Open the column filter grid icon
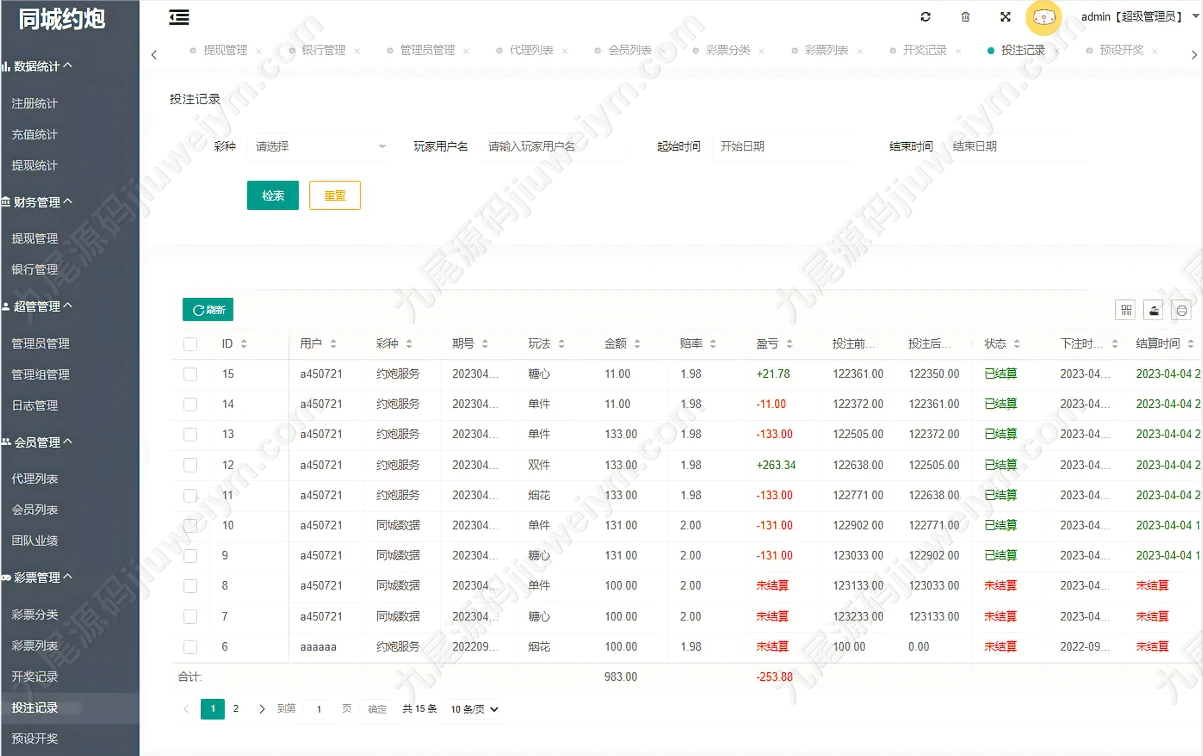1203x756 pixels. coord(1126,310)
